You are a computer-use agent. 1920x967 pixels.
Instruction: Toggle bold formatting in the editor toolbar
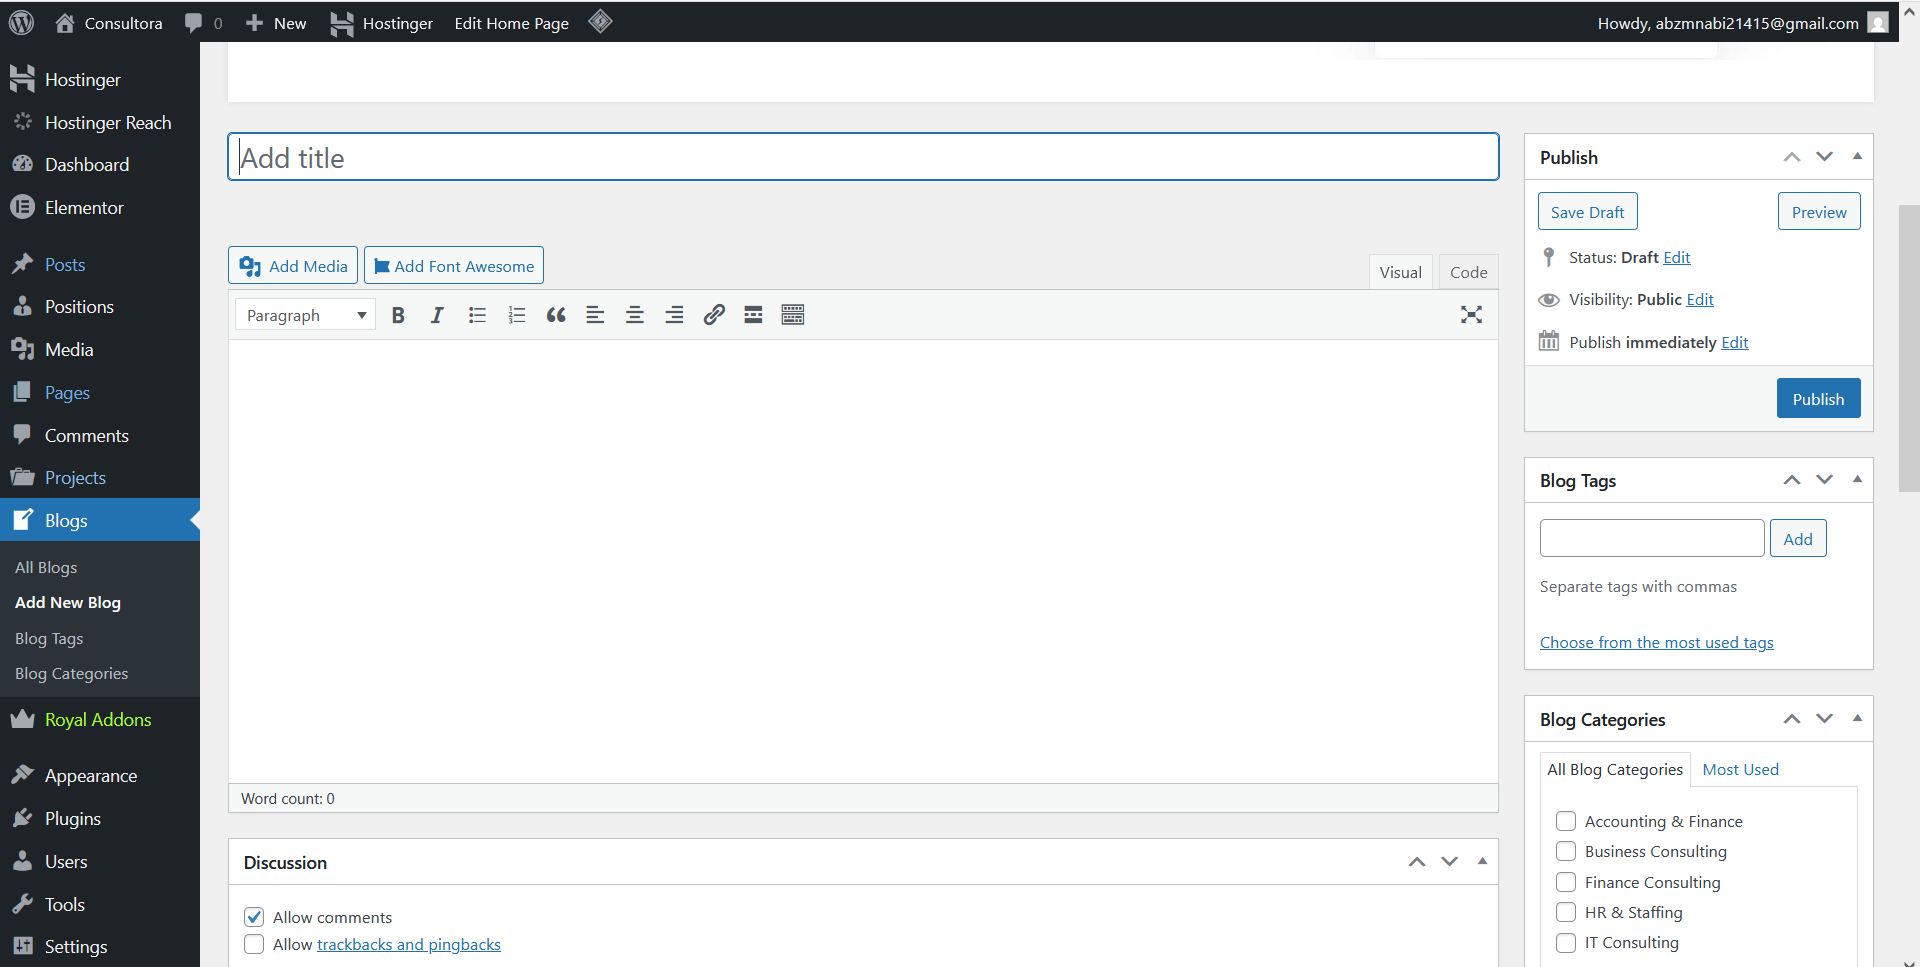pyautogui.click(x=397, y=314)
